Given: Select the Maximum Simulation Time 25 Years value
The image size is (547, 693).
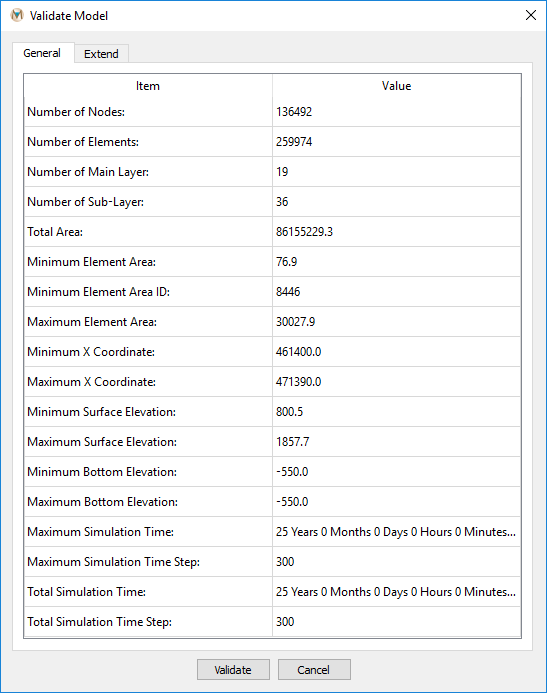Looking at the screenshot, I should click(x=396, y=532).
